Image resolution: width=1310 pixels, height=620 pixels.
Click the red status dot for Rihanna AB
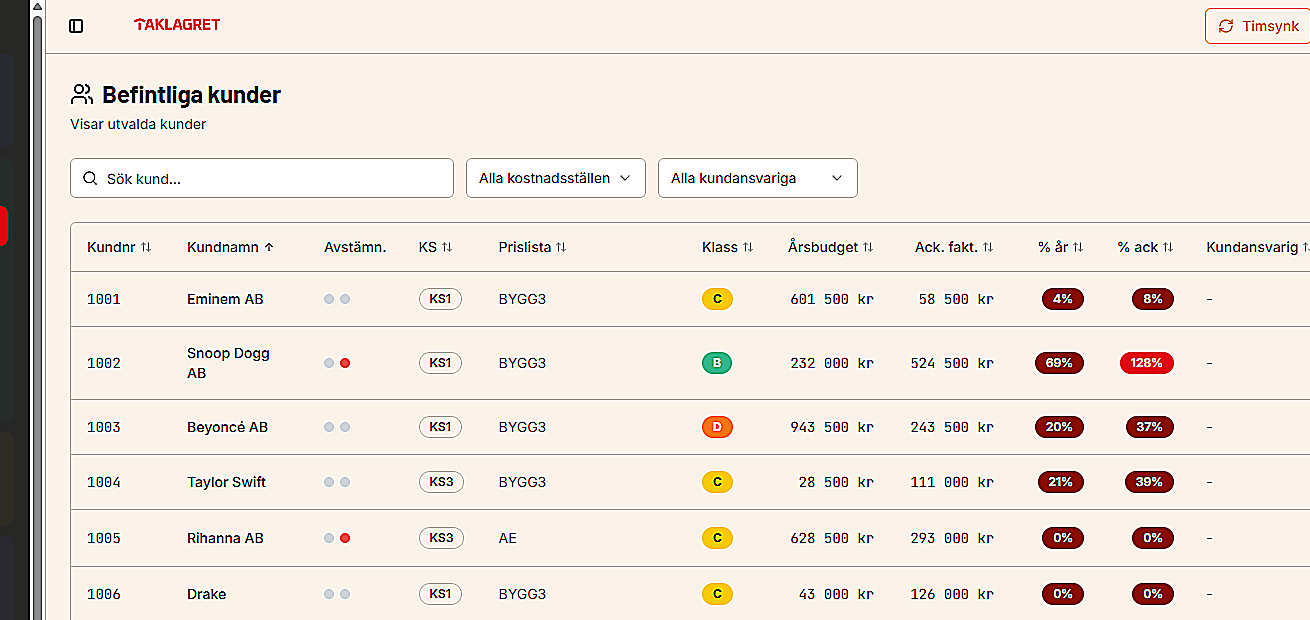click(x=345, y=538)
